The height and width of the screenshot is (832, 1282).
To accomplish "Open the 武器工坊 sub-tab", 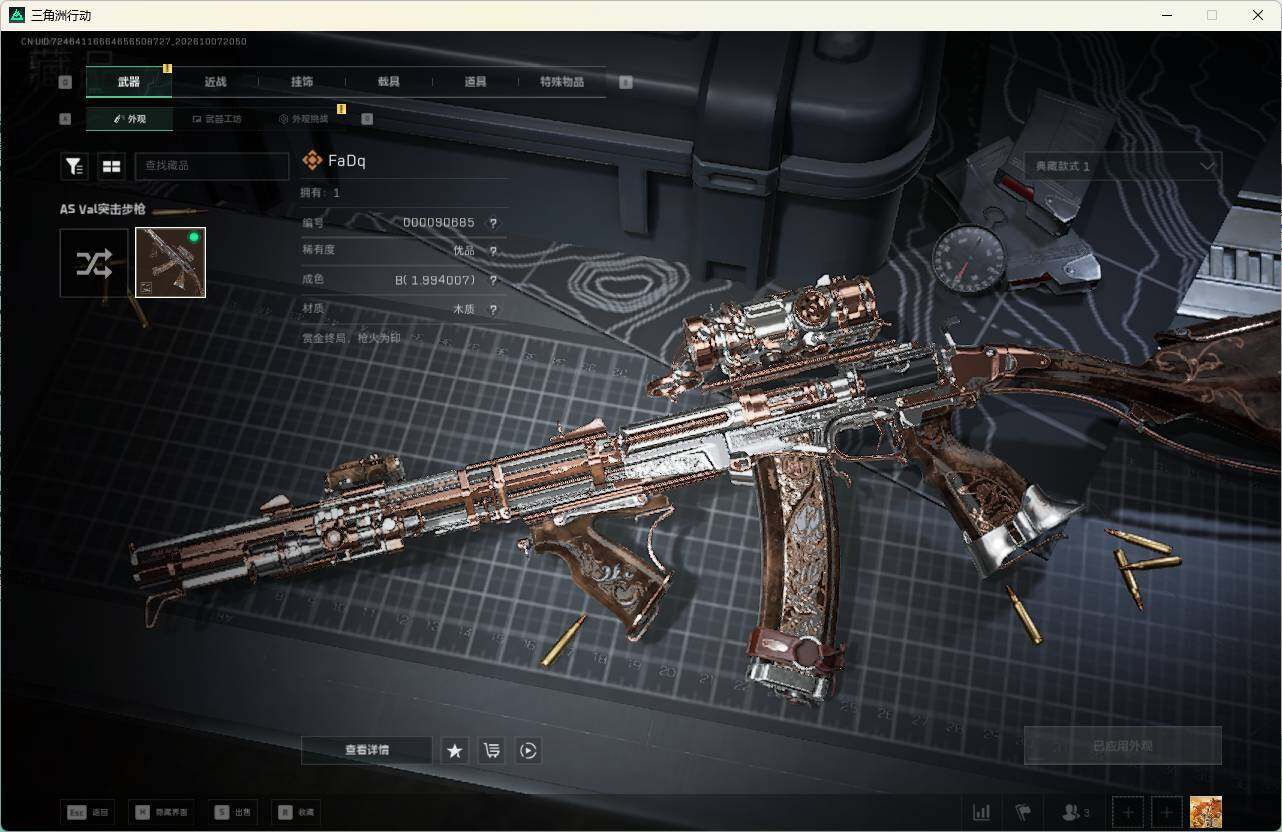I will tap(217, 119).
